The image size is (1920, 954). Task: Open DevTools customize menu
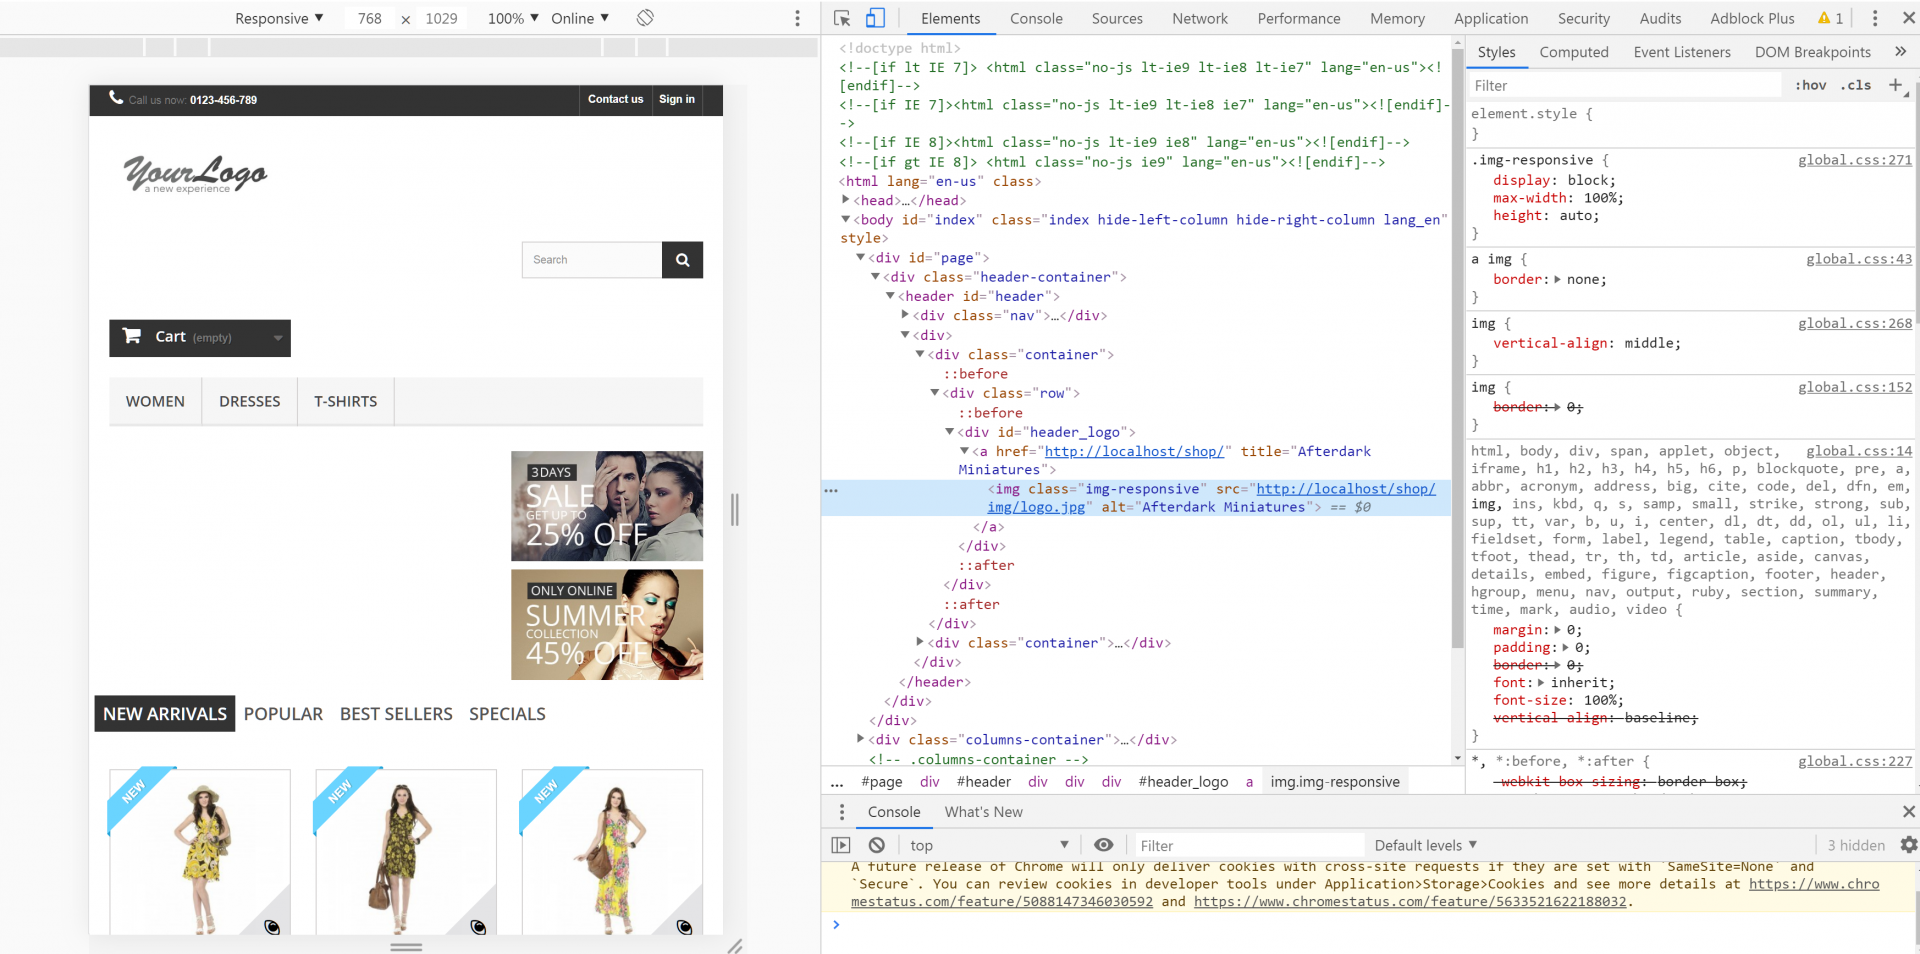pyautogui.click(x=1875, y=18)
